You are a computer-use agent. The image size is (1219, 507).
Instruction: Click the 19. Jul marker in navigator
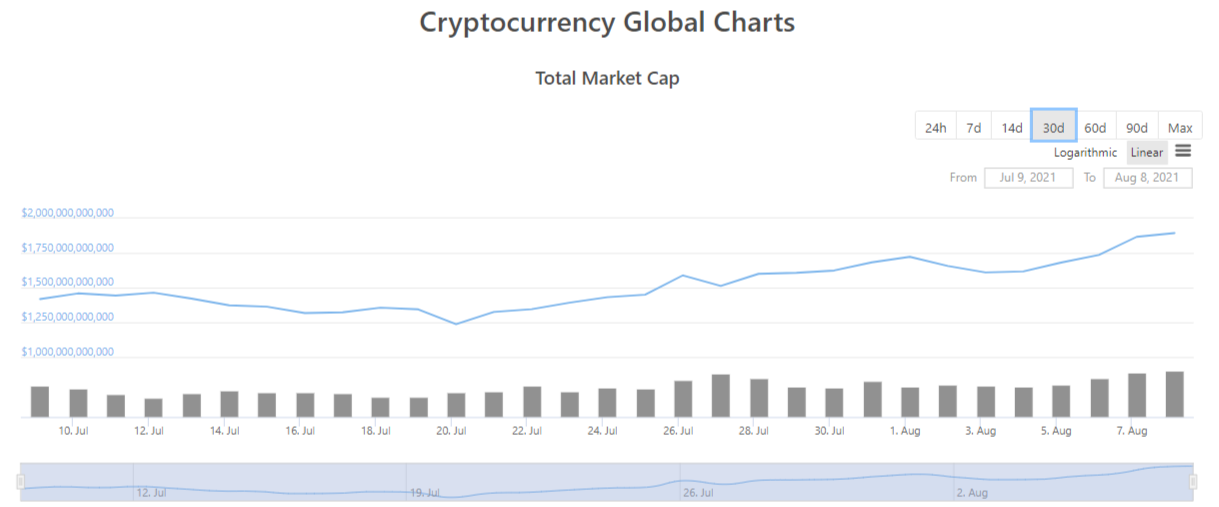[424, 493]
